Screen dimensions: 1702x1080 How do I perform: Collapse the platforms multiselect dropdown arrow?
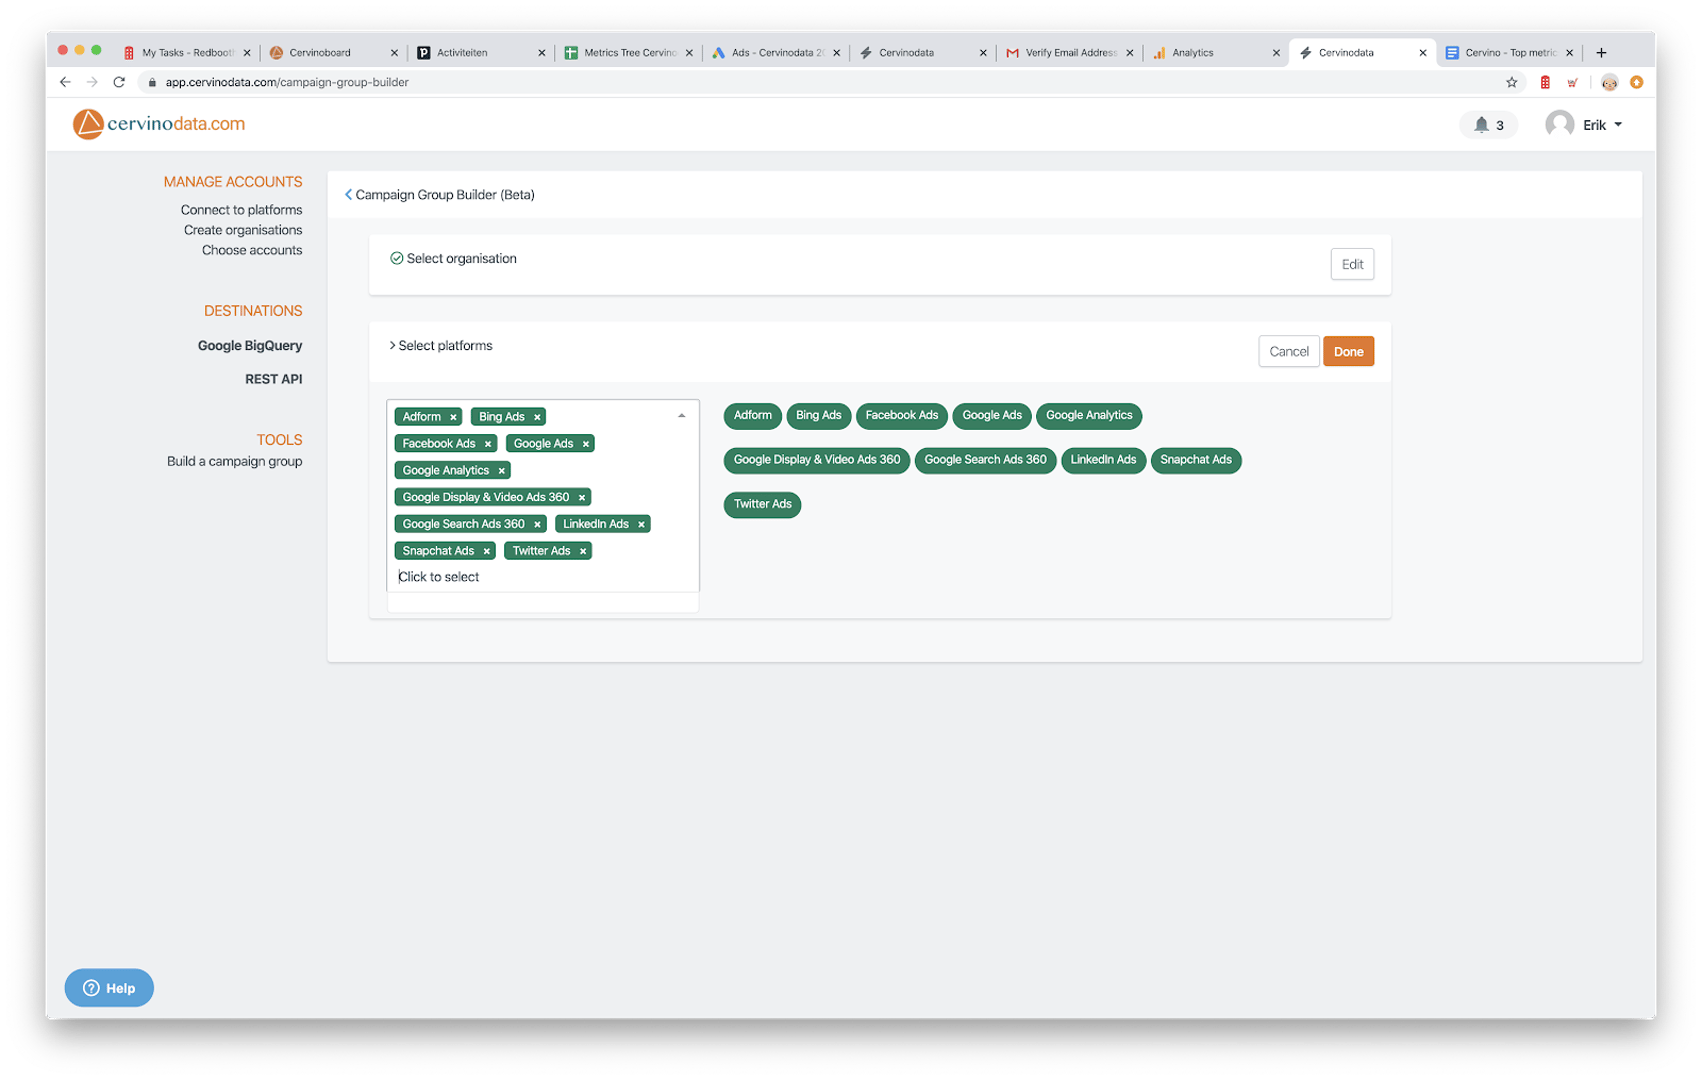[681, 416]
